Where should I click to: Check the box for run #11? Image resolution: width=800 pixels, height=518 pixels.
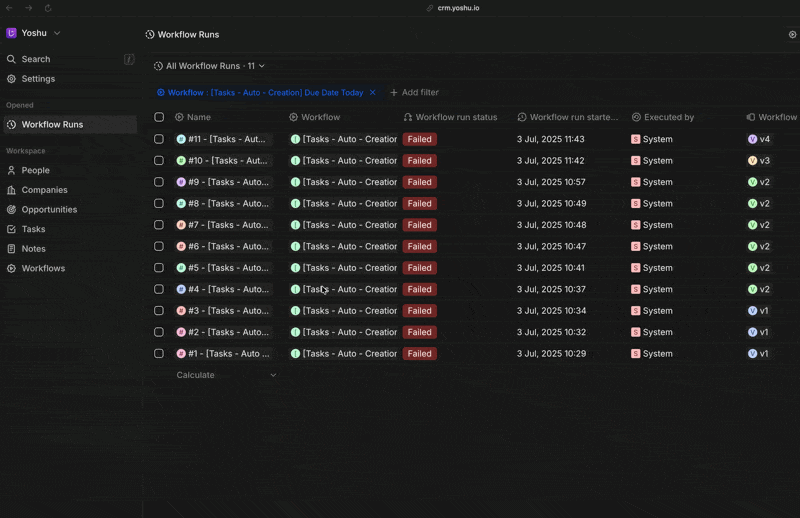[159, 140]
